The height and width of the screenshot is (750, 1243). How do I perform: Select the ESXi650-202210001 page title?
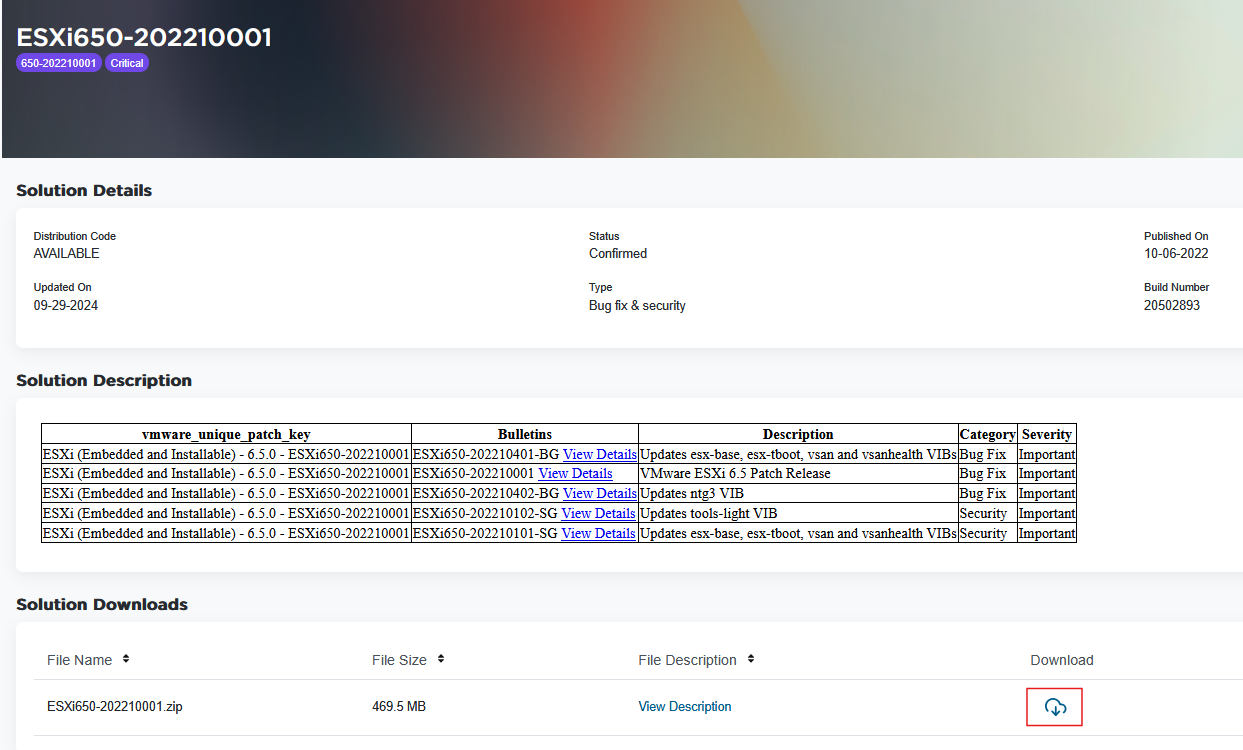(144, 37)
